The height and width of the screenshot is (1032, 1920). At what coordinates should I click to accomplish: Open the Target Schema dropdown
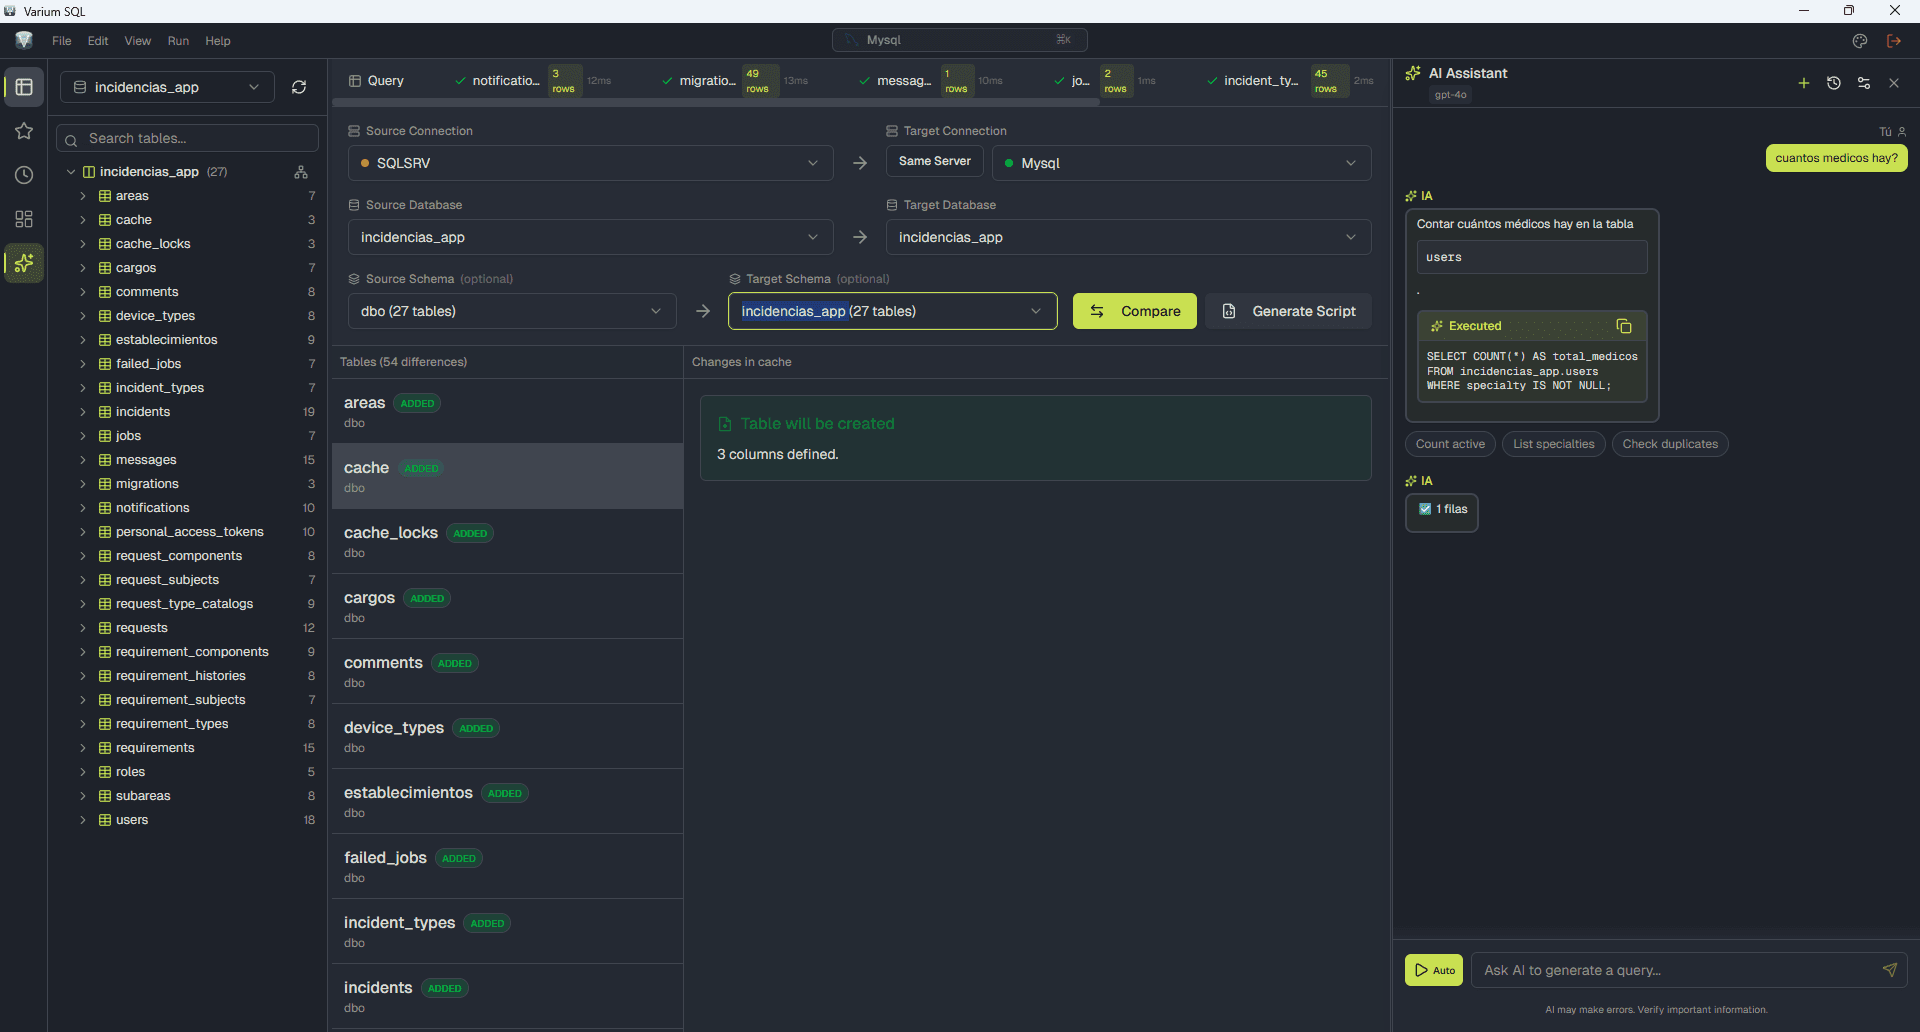[x=892, y=311]
